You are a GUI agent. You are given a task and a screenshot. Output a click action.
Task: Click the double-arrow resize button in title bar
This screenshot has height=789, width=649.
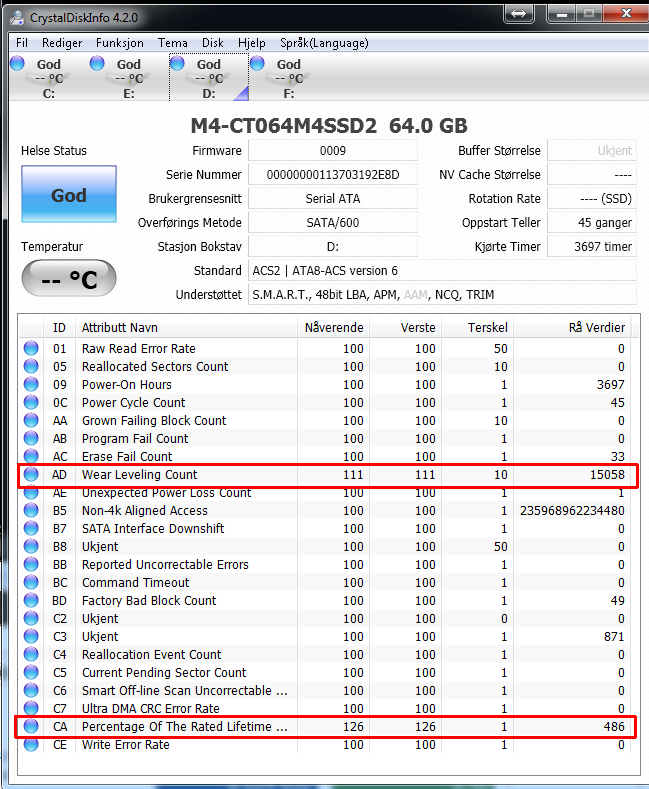518,14
